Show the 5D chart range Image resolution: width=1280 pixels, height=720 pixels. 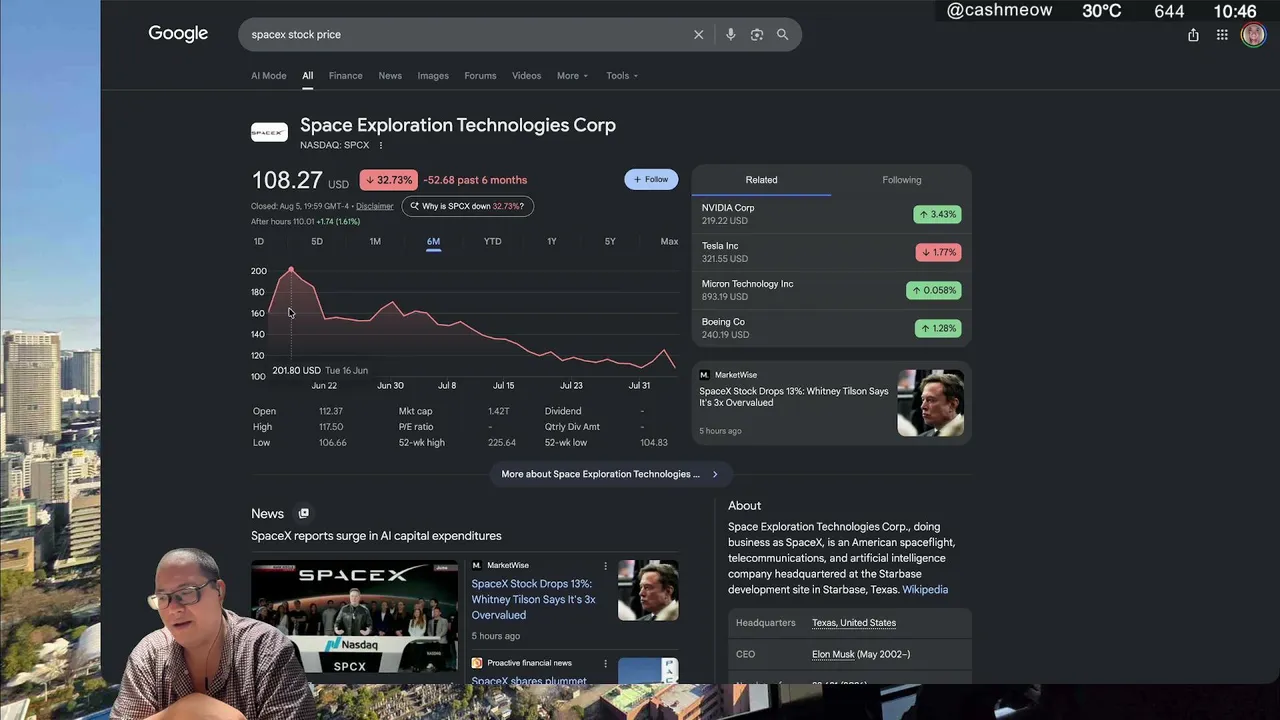pos(317,241)
